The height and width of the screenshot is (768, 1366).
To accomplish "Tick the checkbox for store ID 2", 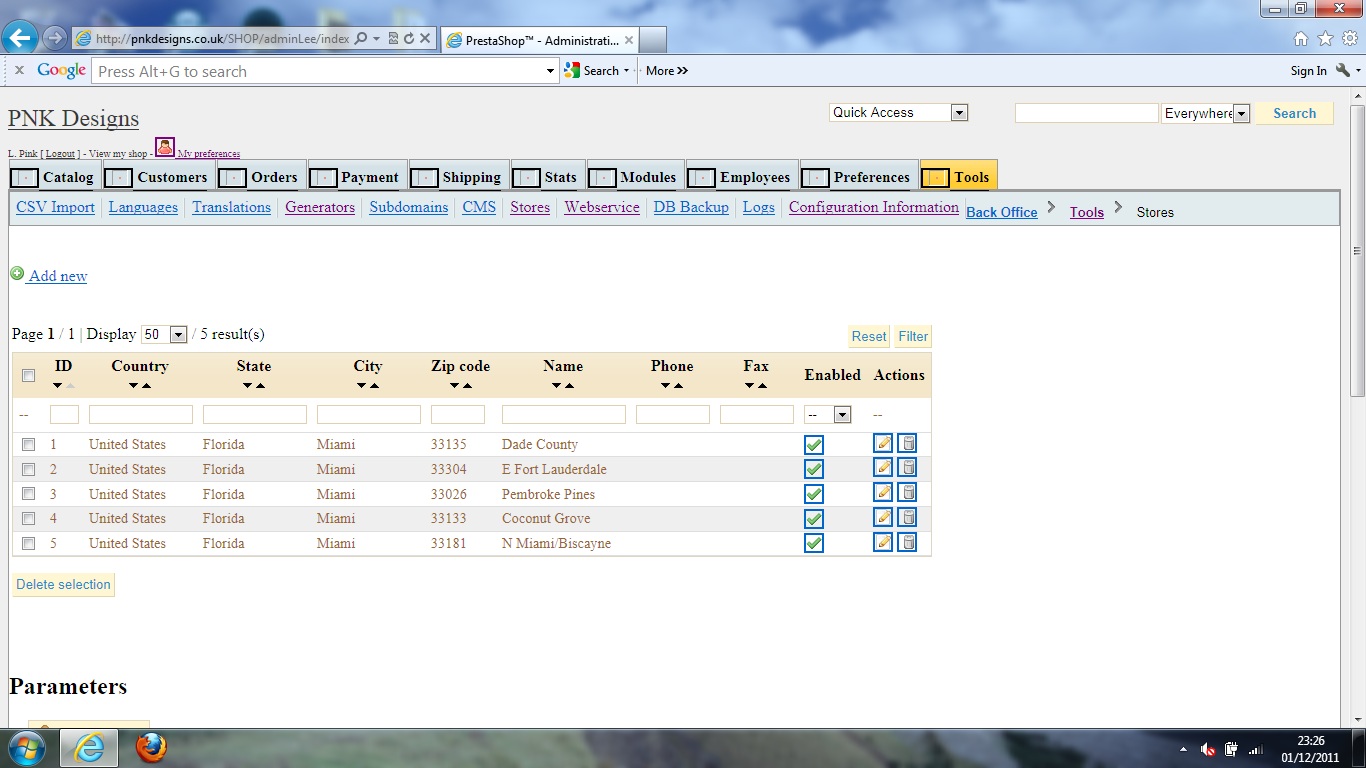I will coord(29,469).
